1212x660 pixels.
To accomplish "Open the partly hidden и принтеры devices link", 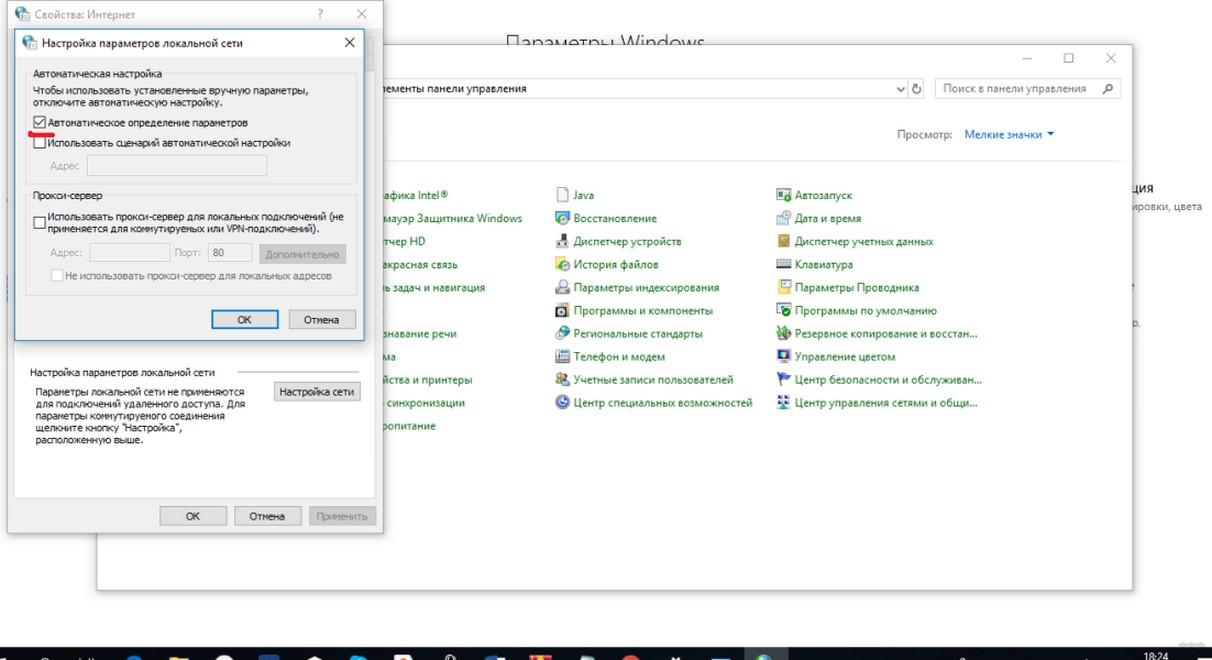I will [x=426, y=379].
